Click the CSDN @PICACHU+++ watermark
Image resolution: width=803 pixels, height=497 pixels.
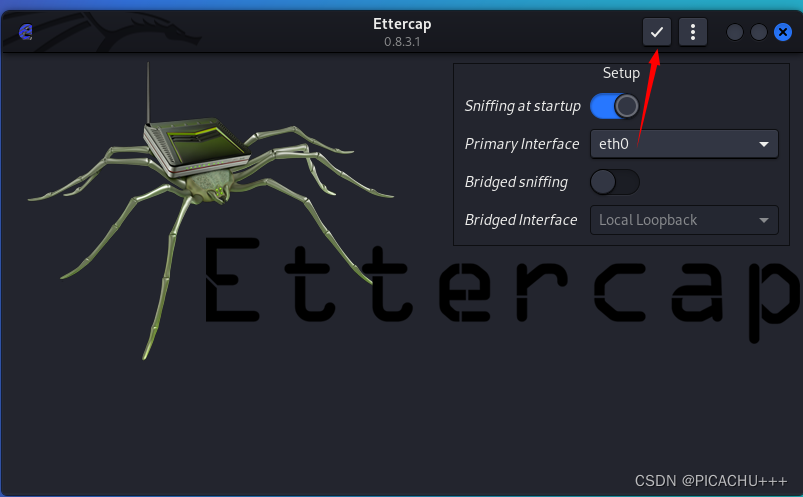tap(713, 481)
